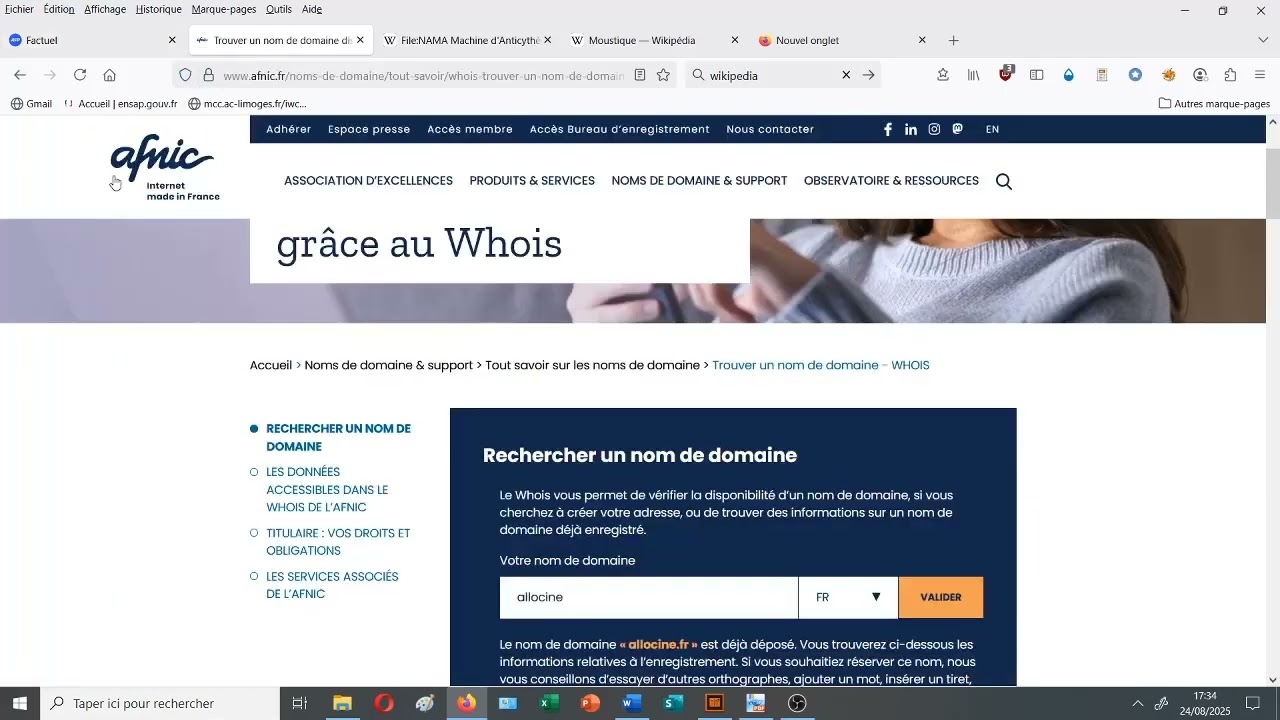Reload the current page
The width and height of the screenshot is (1280, 720).
click(80, 75)
